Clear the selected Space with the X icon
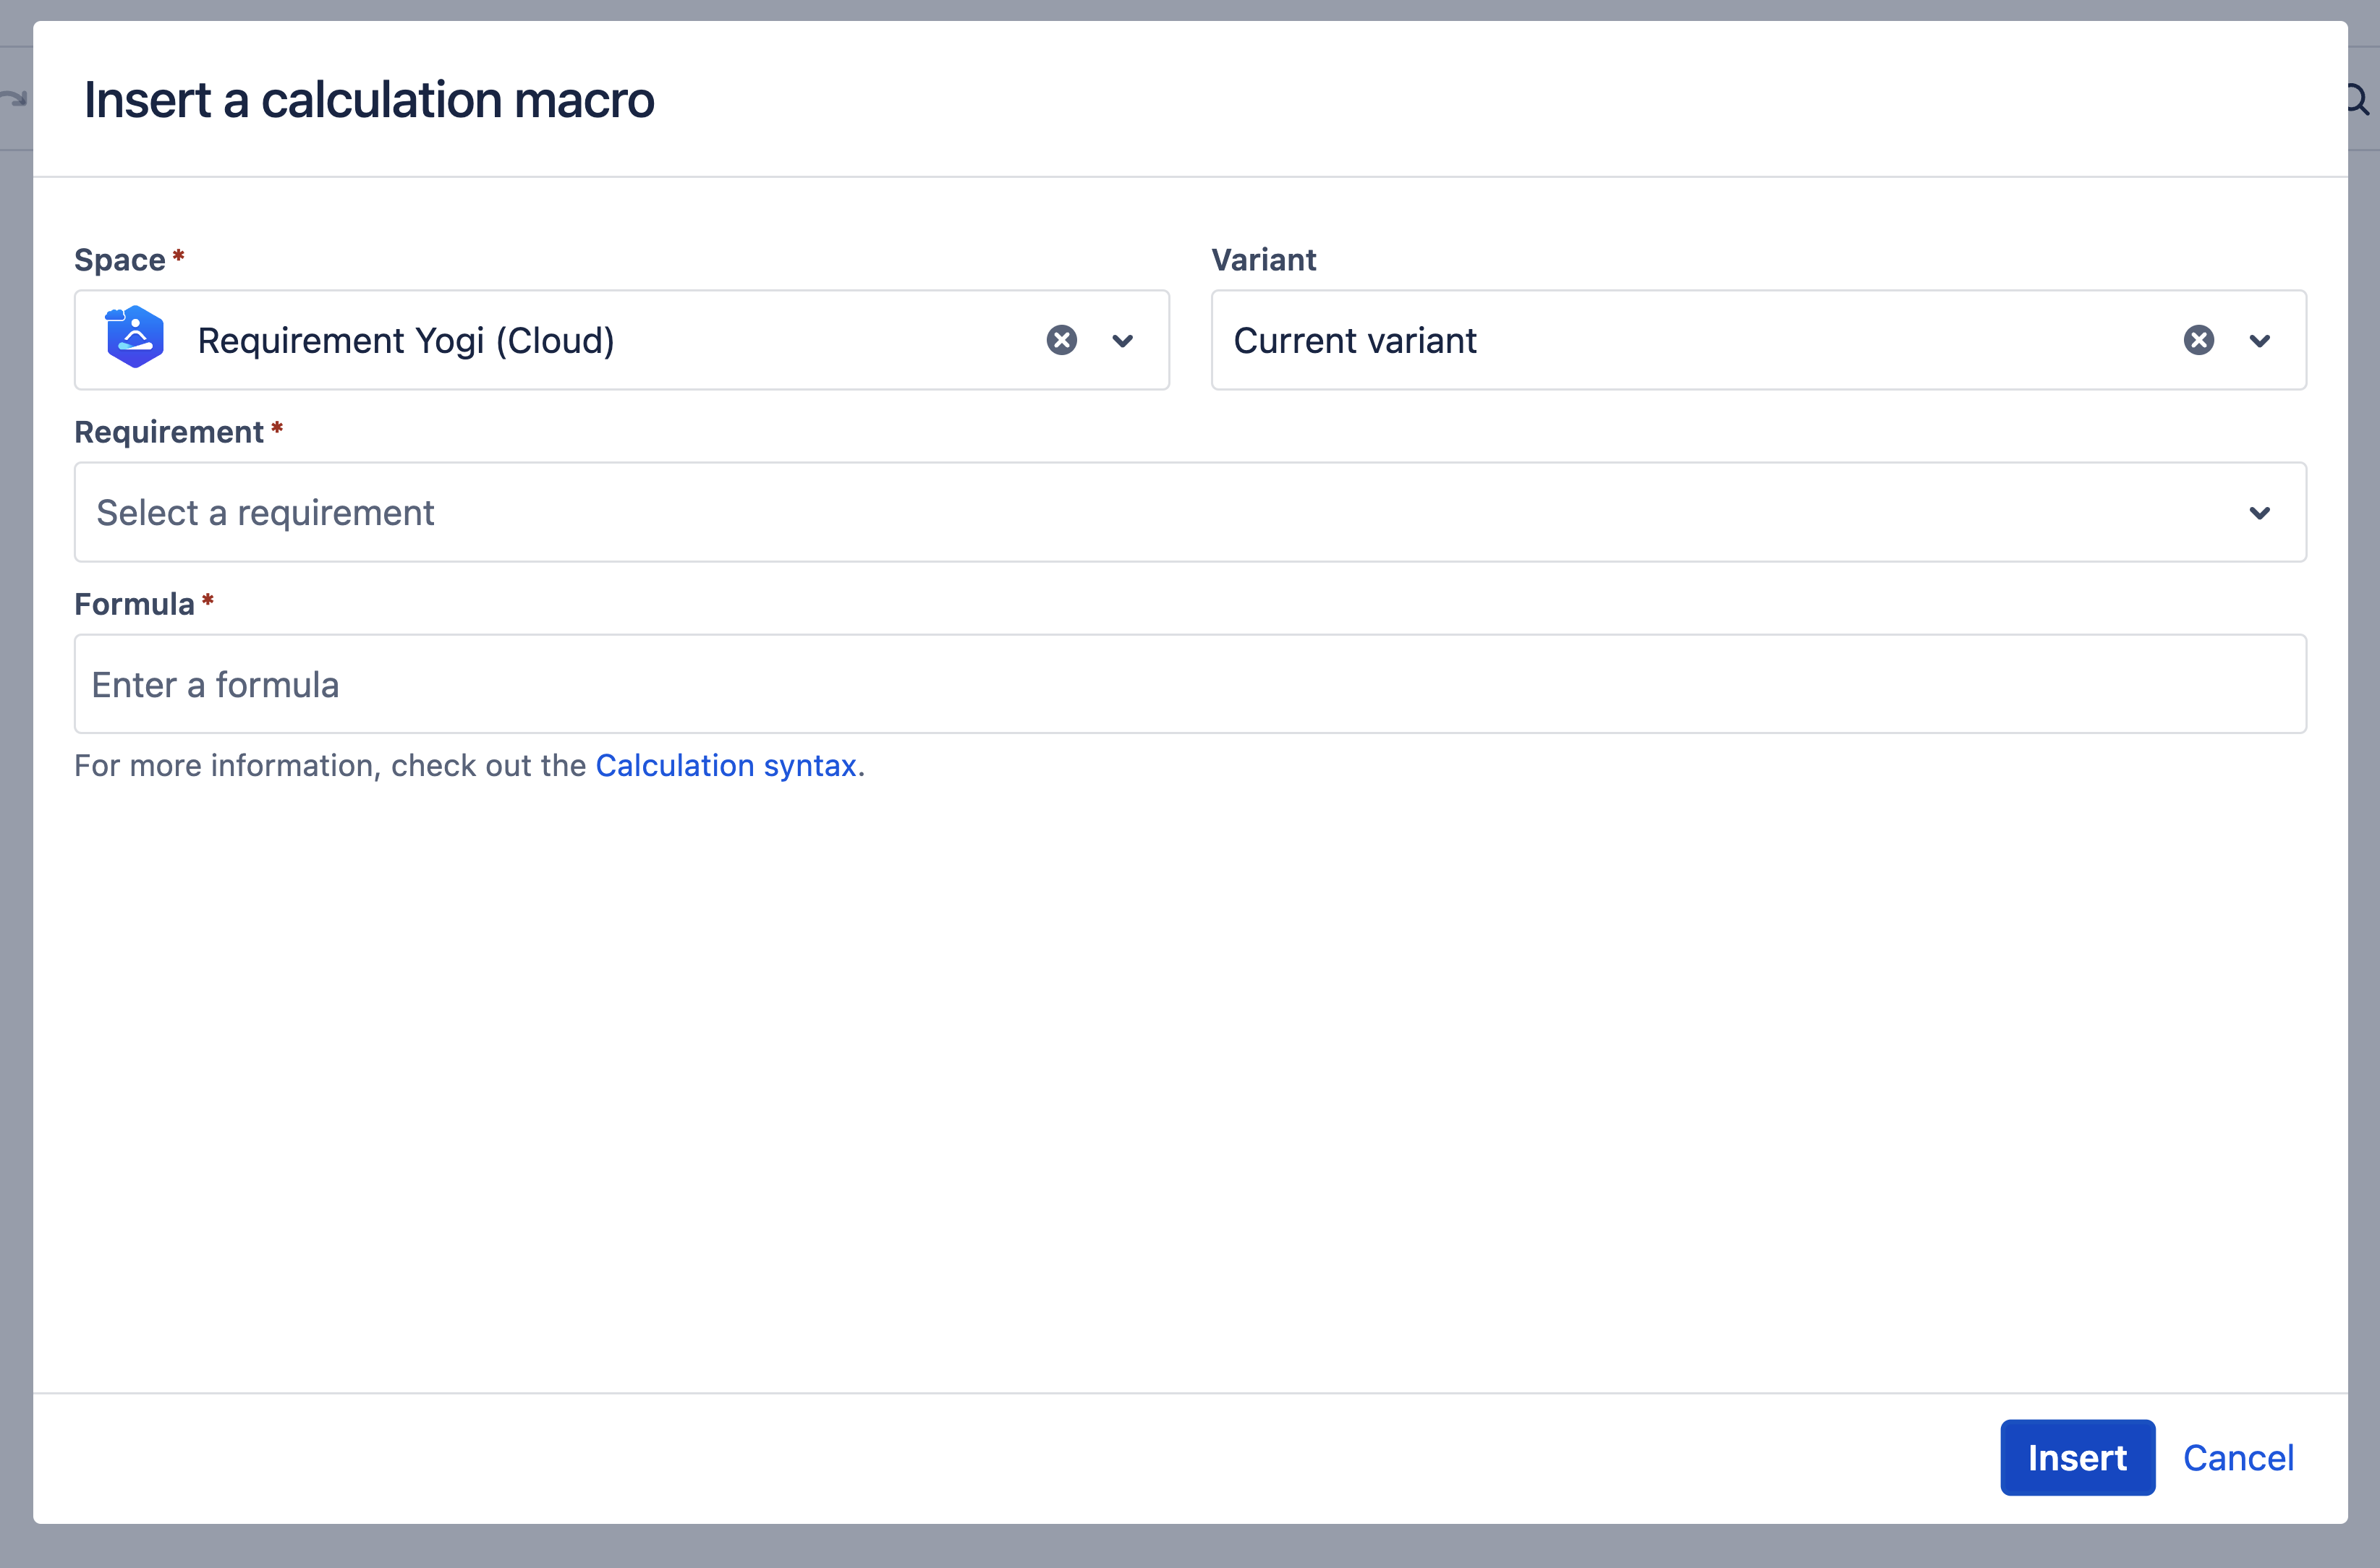This screenshot has width=2380, height=1568. (1061, 340)
